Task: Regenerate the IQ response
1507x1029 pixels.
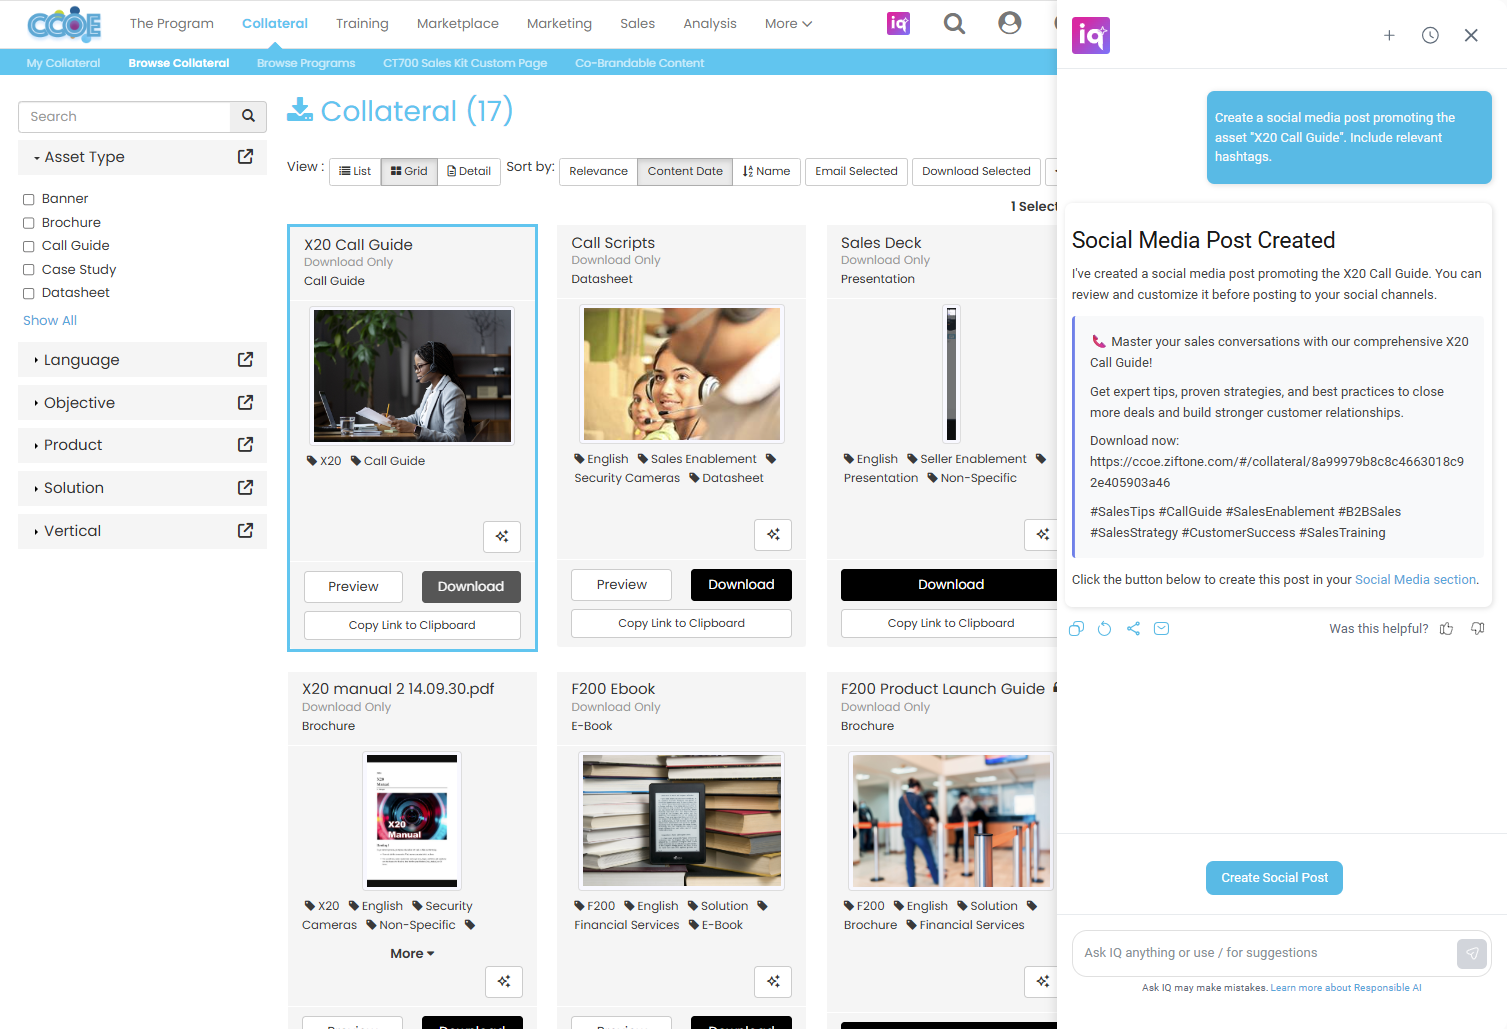Action: pos(1104,629)
